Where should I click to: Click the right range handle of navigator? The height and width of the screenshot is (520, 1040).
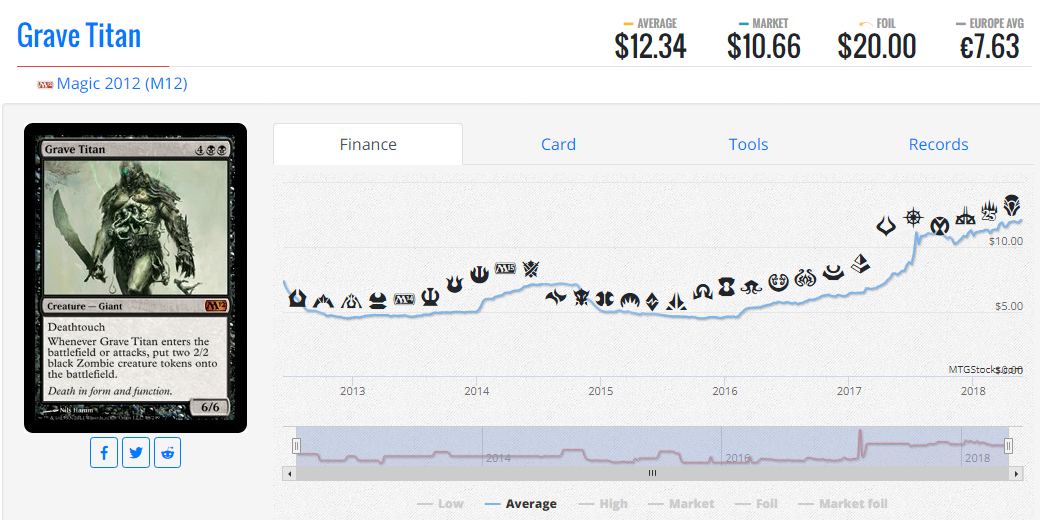click(1008, 446)
